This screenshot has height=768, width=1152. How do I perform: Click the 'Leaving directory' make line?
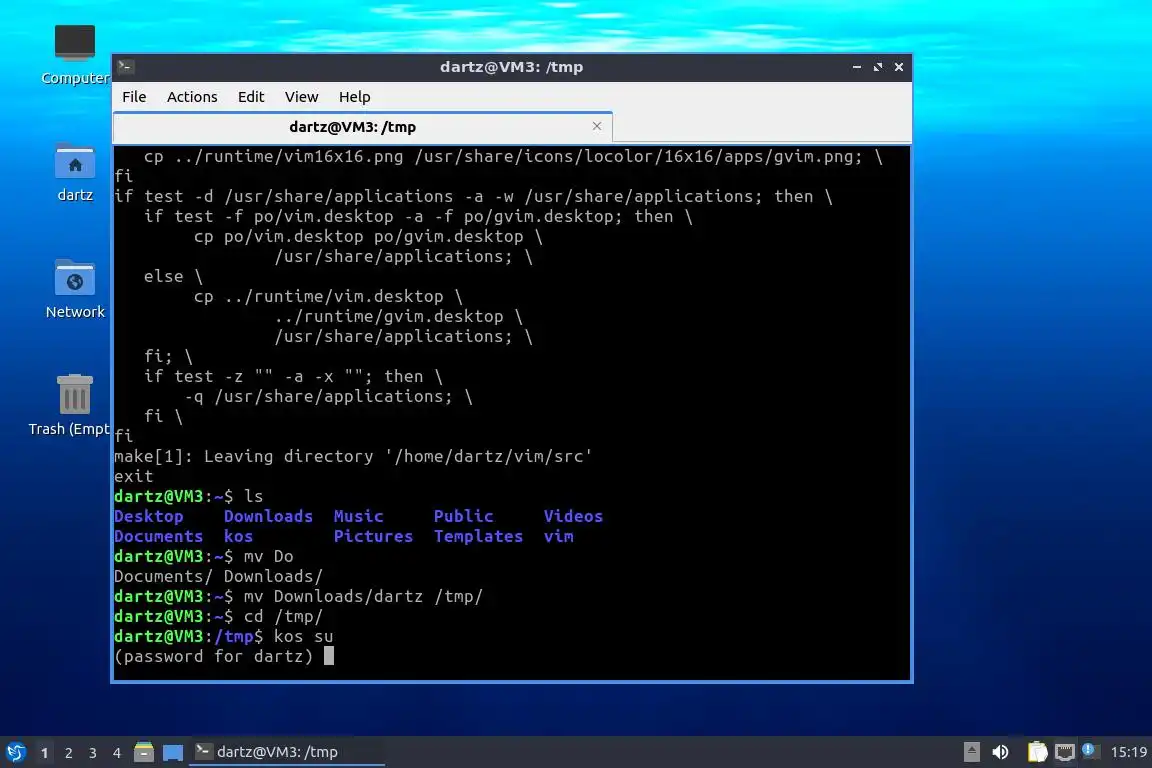pos(353,456)
